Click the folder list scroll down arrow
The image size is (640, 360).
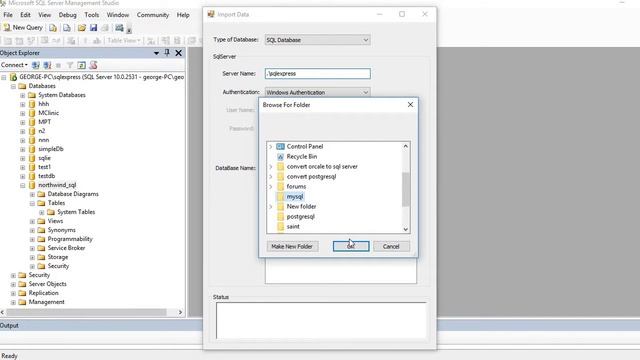(405, 229)
